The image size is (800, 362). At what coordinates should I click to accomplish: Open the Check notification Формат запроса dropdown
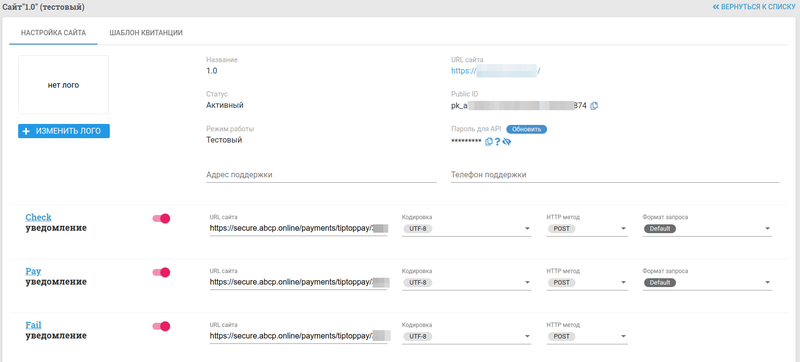(x=707, y=229)
